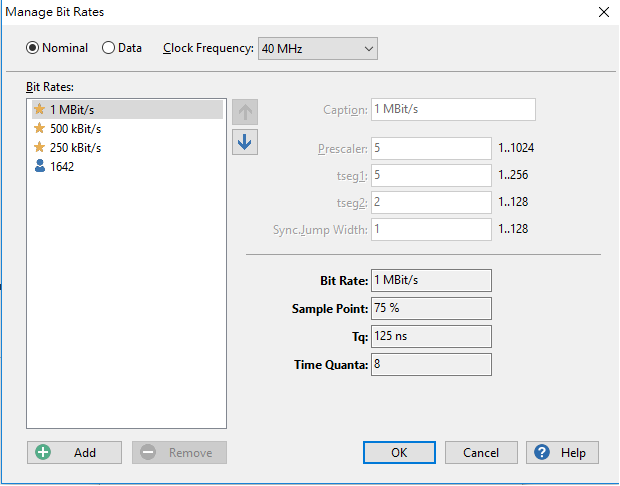Click the green plus icon on Add

pos(43,452)
